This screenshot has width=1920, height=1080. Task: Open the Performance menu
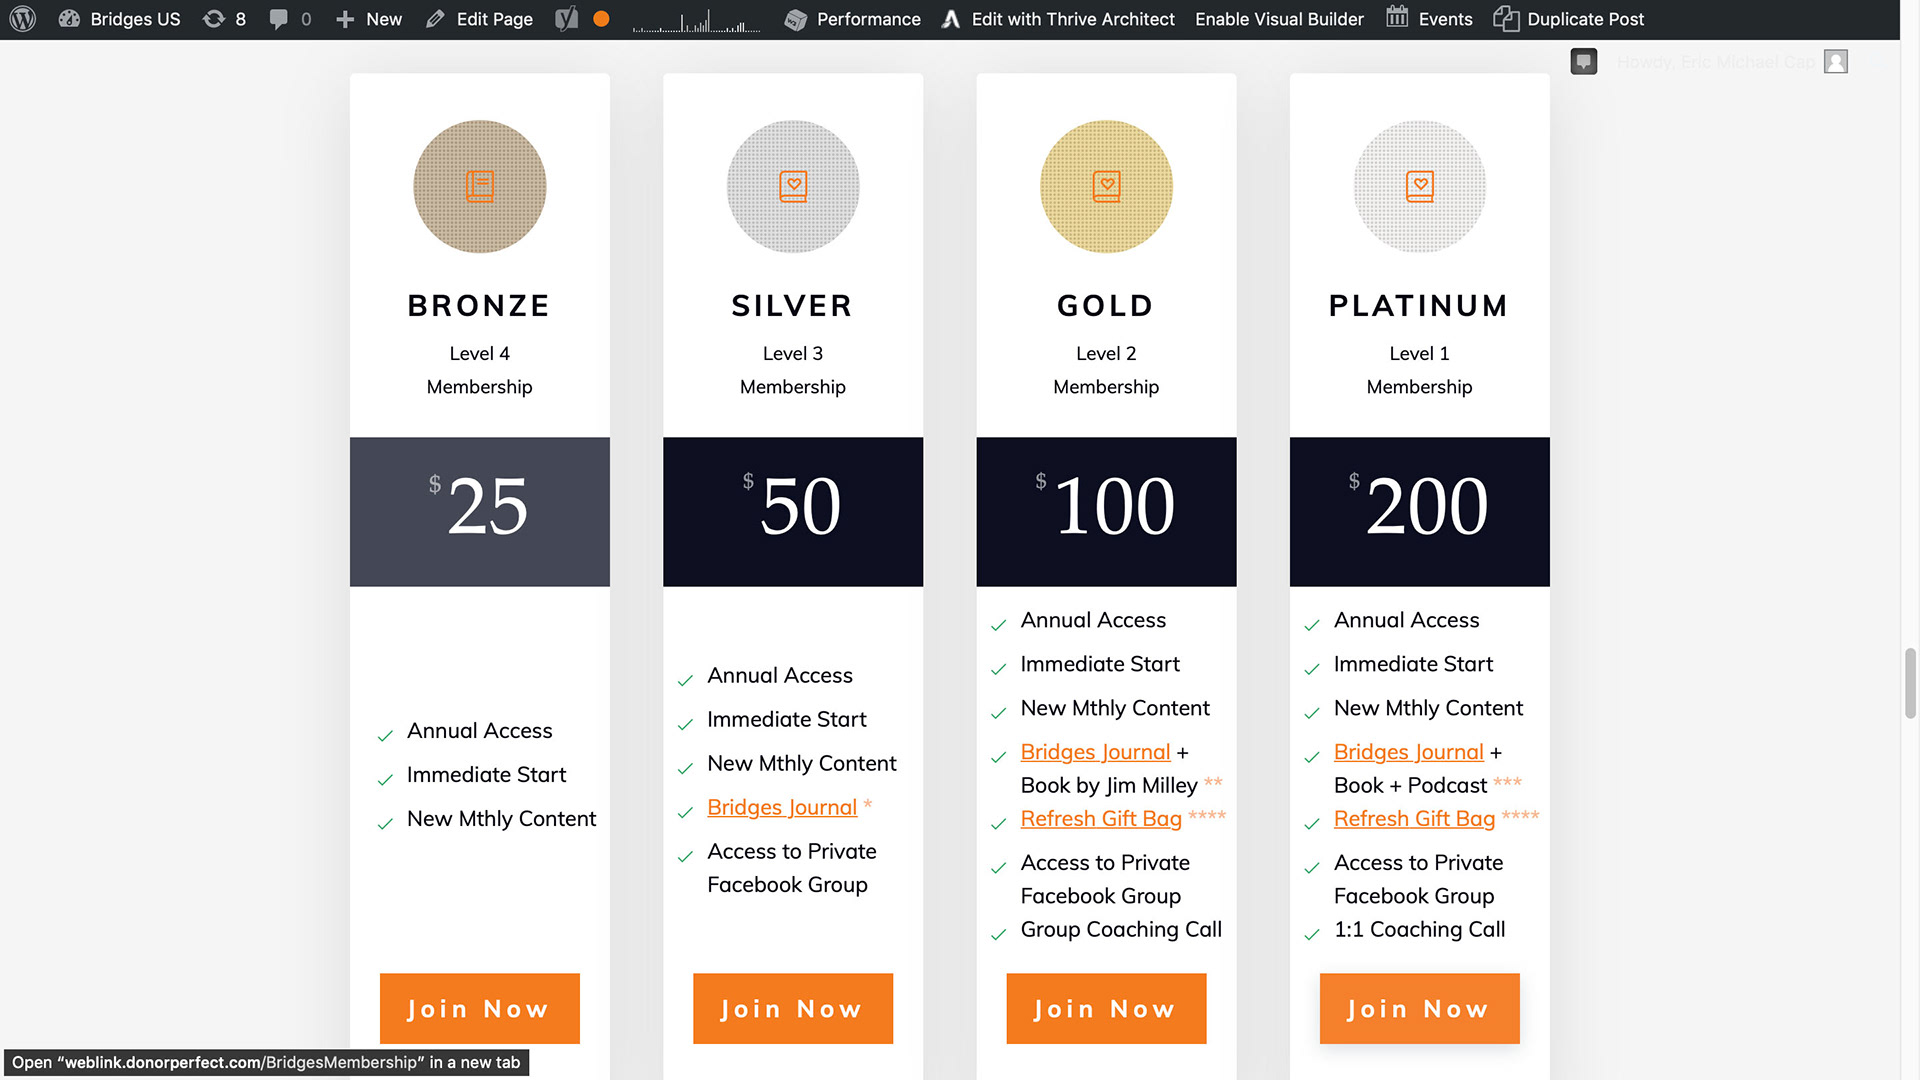point(853,19)
